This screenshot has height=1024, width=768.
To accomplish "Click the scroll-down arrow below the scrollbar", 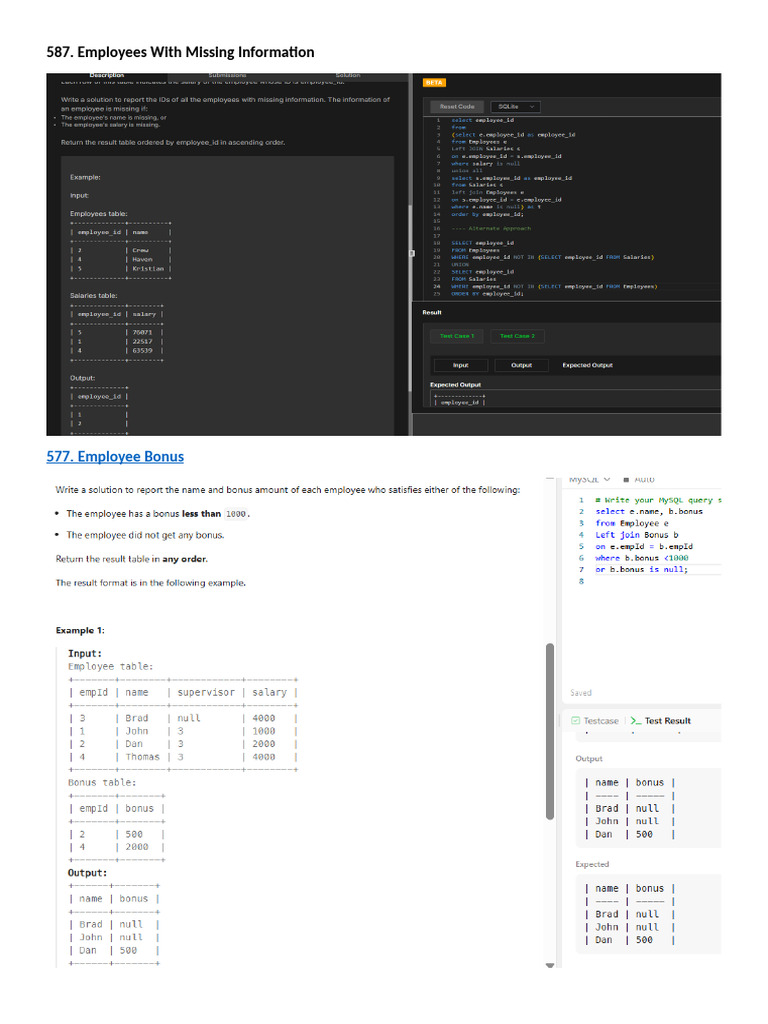I will click(550, 965).
